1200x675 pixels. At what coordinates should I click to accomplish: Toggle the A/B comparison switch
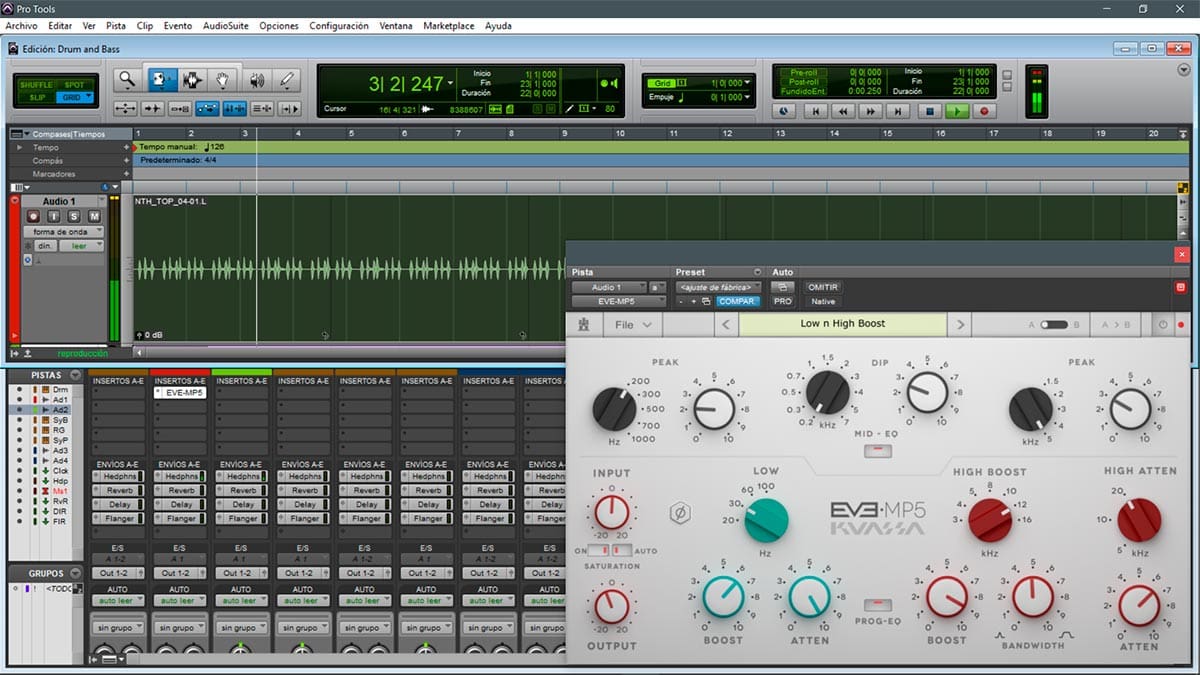(1053, 325)
